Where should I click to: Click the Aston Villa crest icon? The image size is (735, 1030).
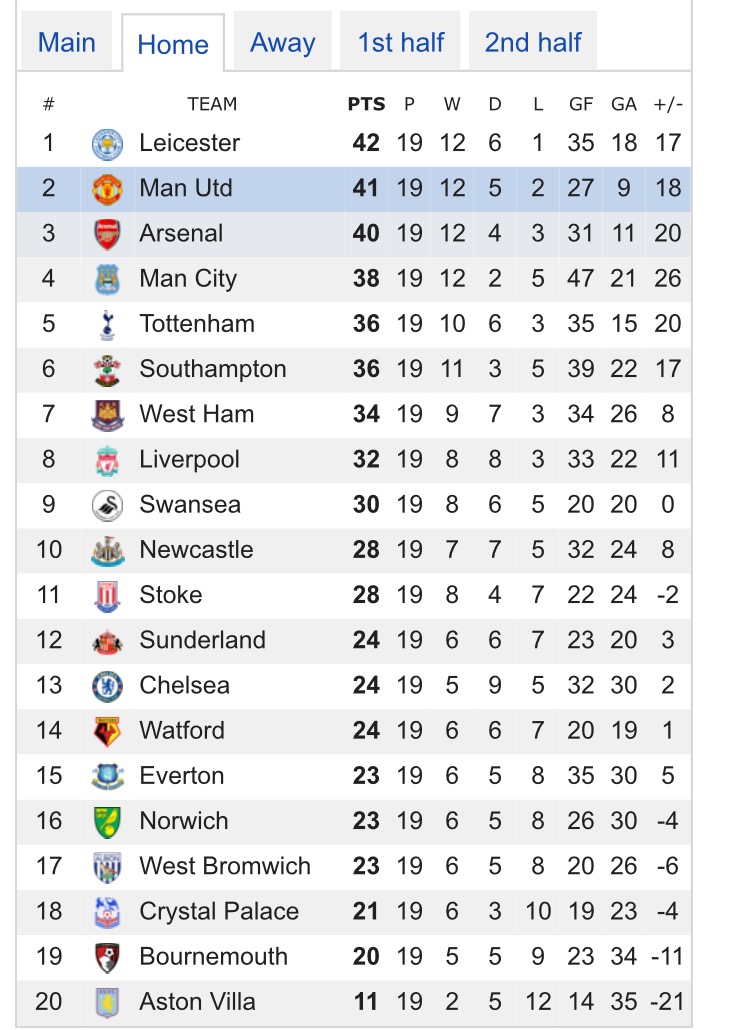pyautogui.click(x=107, y=1002)
